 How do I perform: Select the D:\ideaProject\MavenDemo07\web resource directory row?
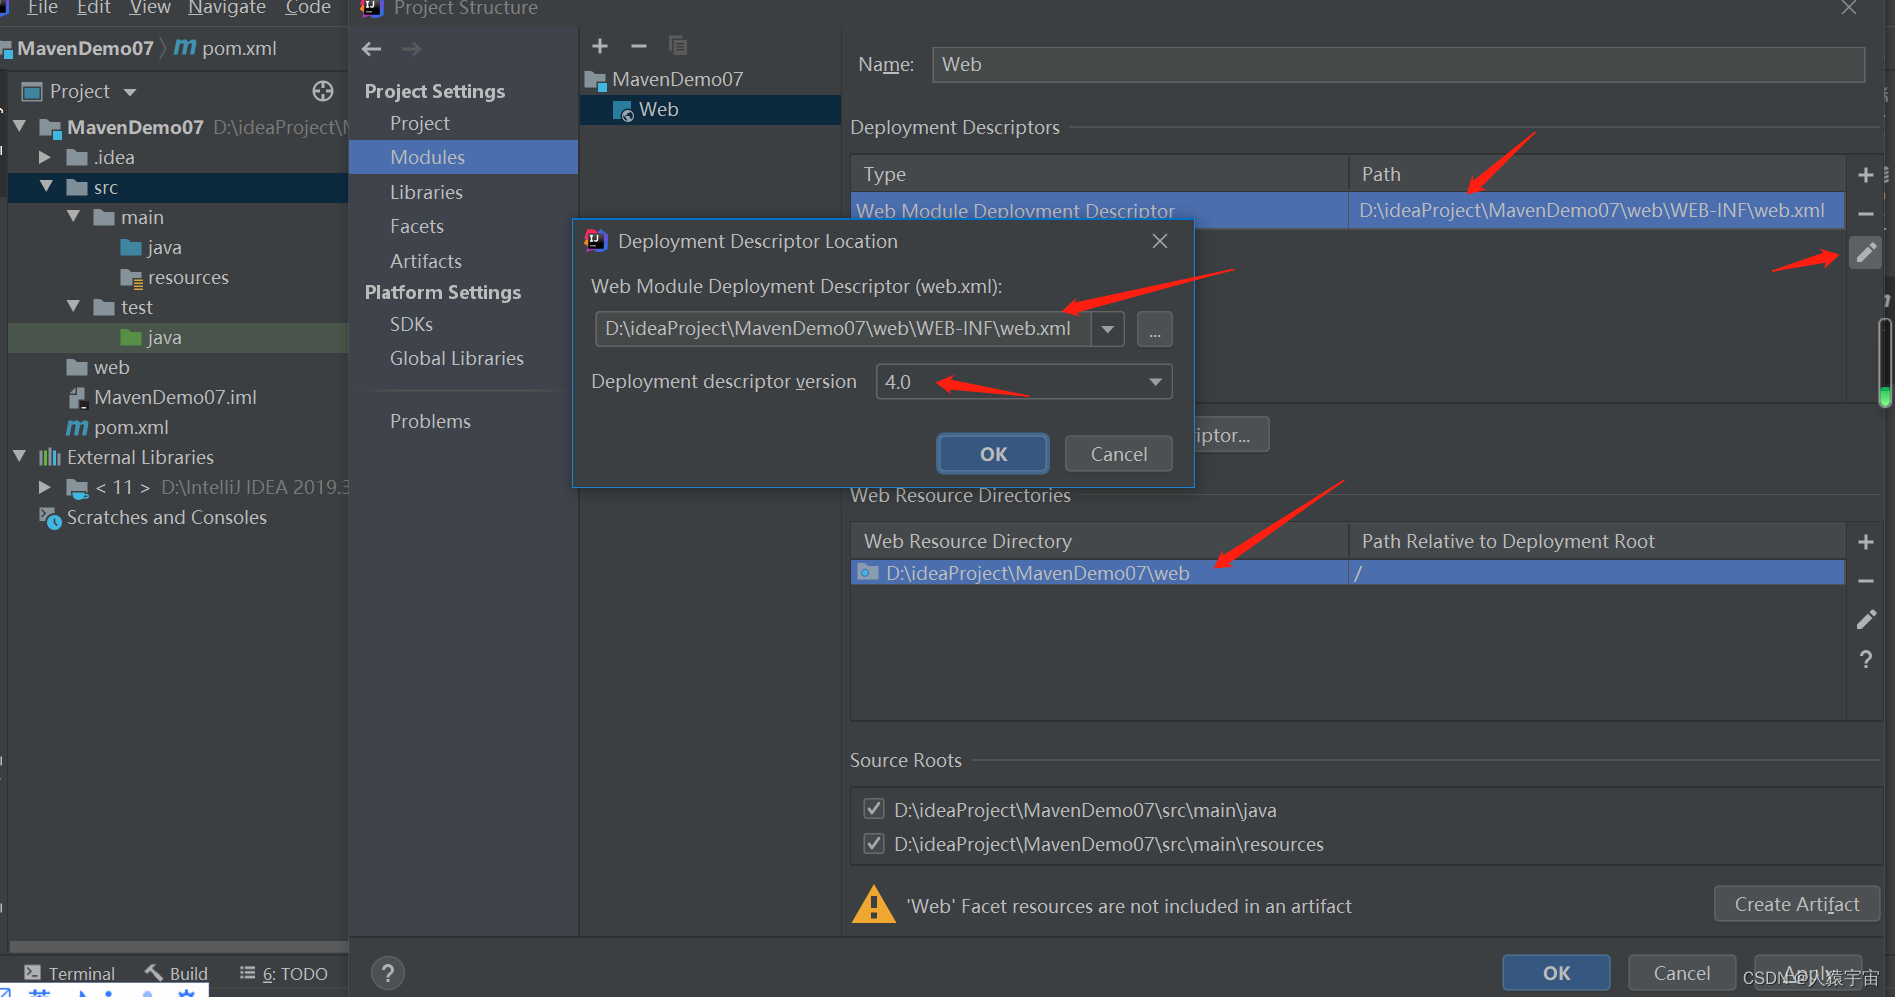(x=1347, y=573)
